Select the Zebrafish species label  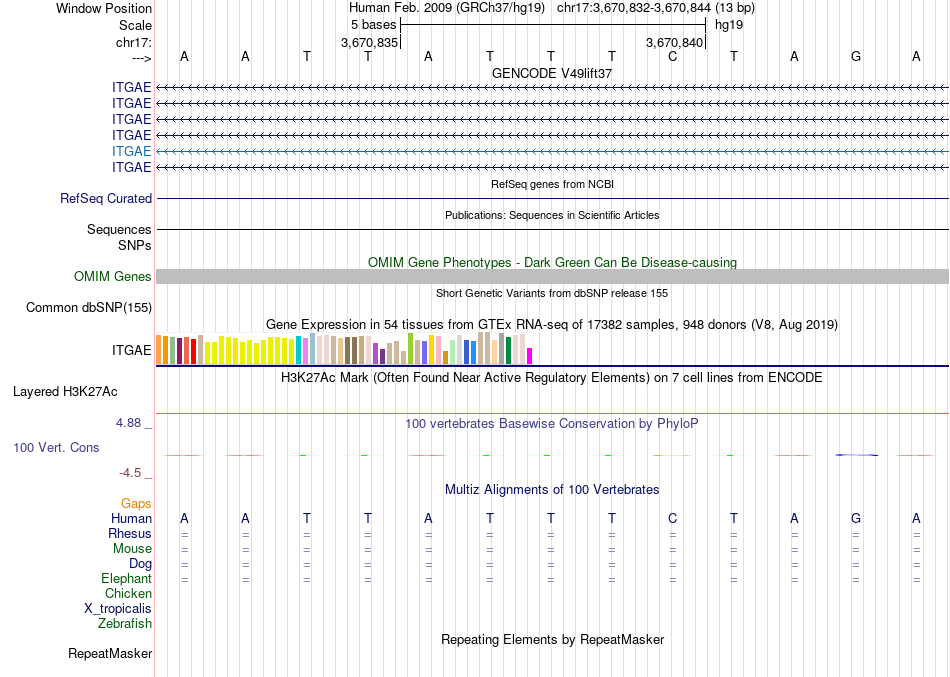tap(125, 624)
